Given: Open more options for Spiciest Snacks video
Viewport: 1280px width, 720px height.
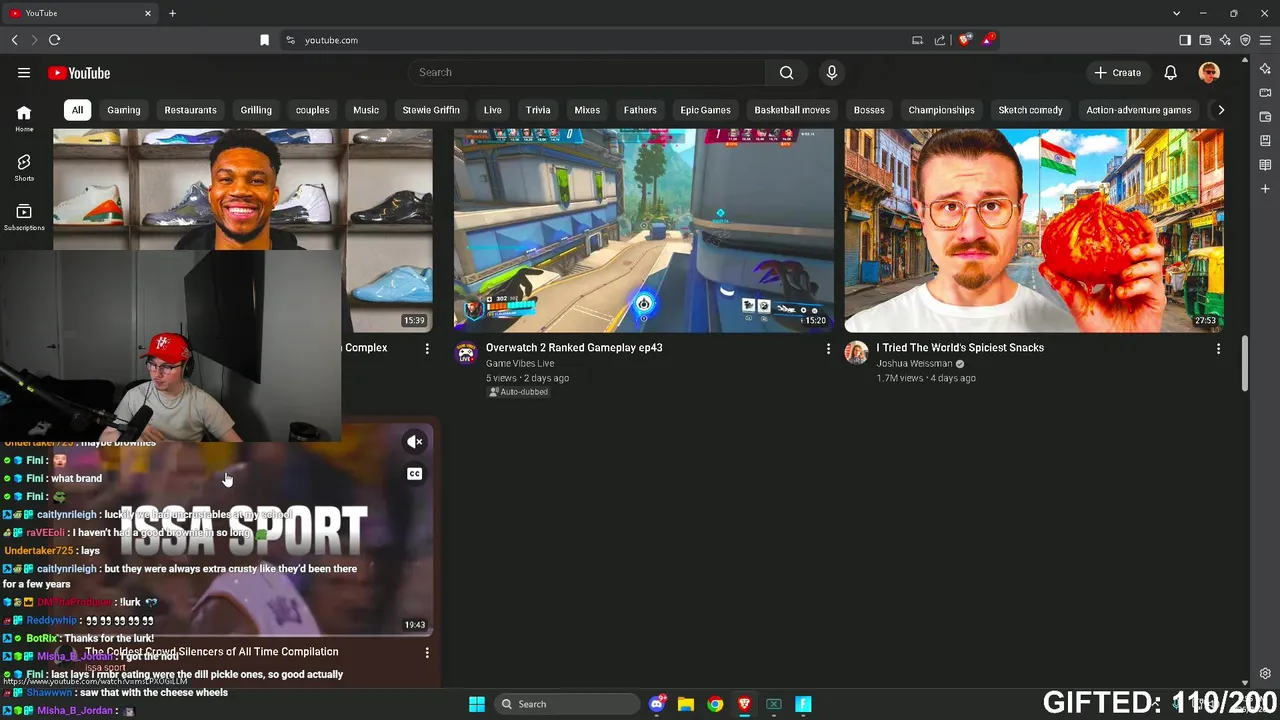Looking at the screenshot, I should [1218, 348].
